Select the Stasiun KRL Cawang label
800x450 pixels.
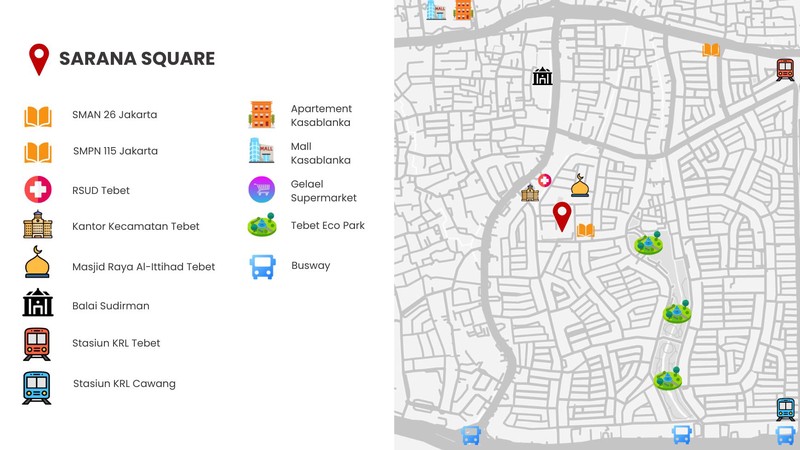tap(124, 384)
